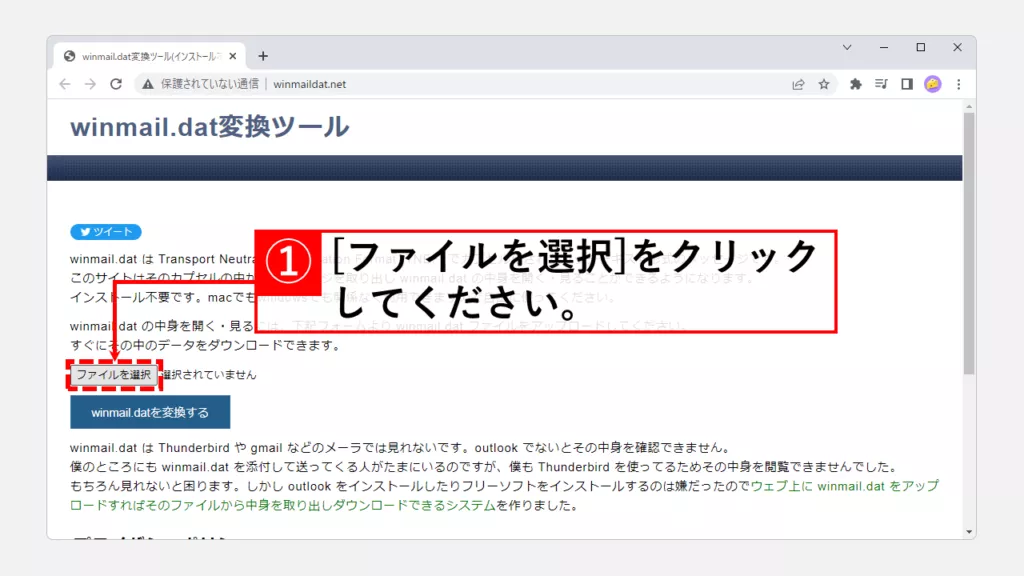Open the Extensions puzzle icon

856,84
